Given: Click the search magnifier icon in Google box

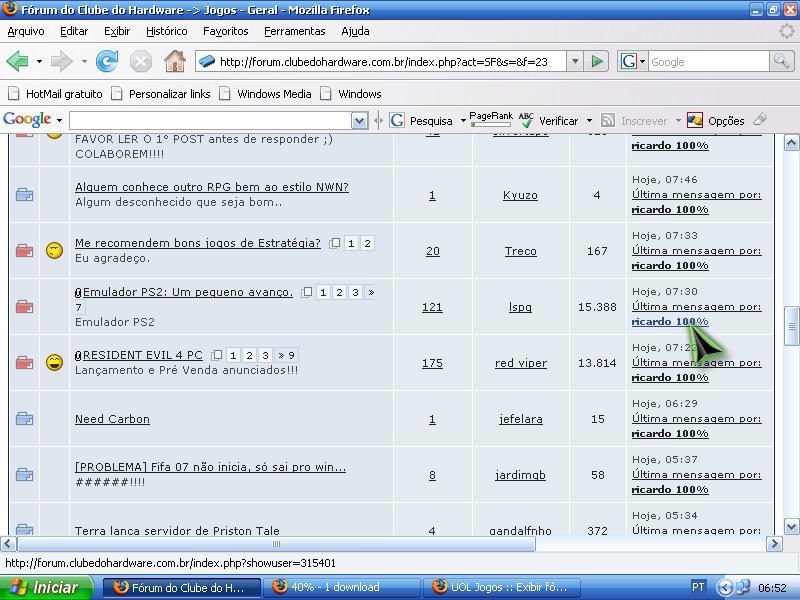Looking at the screenshot, I should [781, 62].
